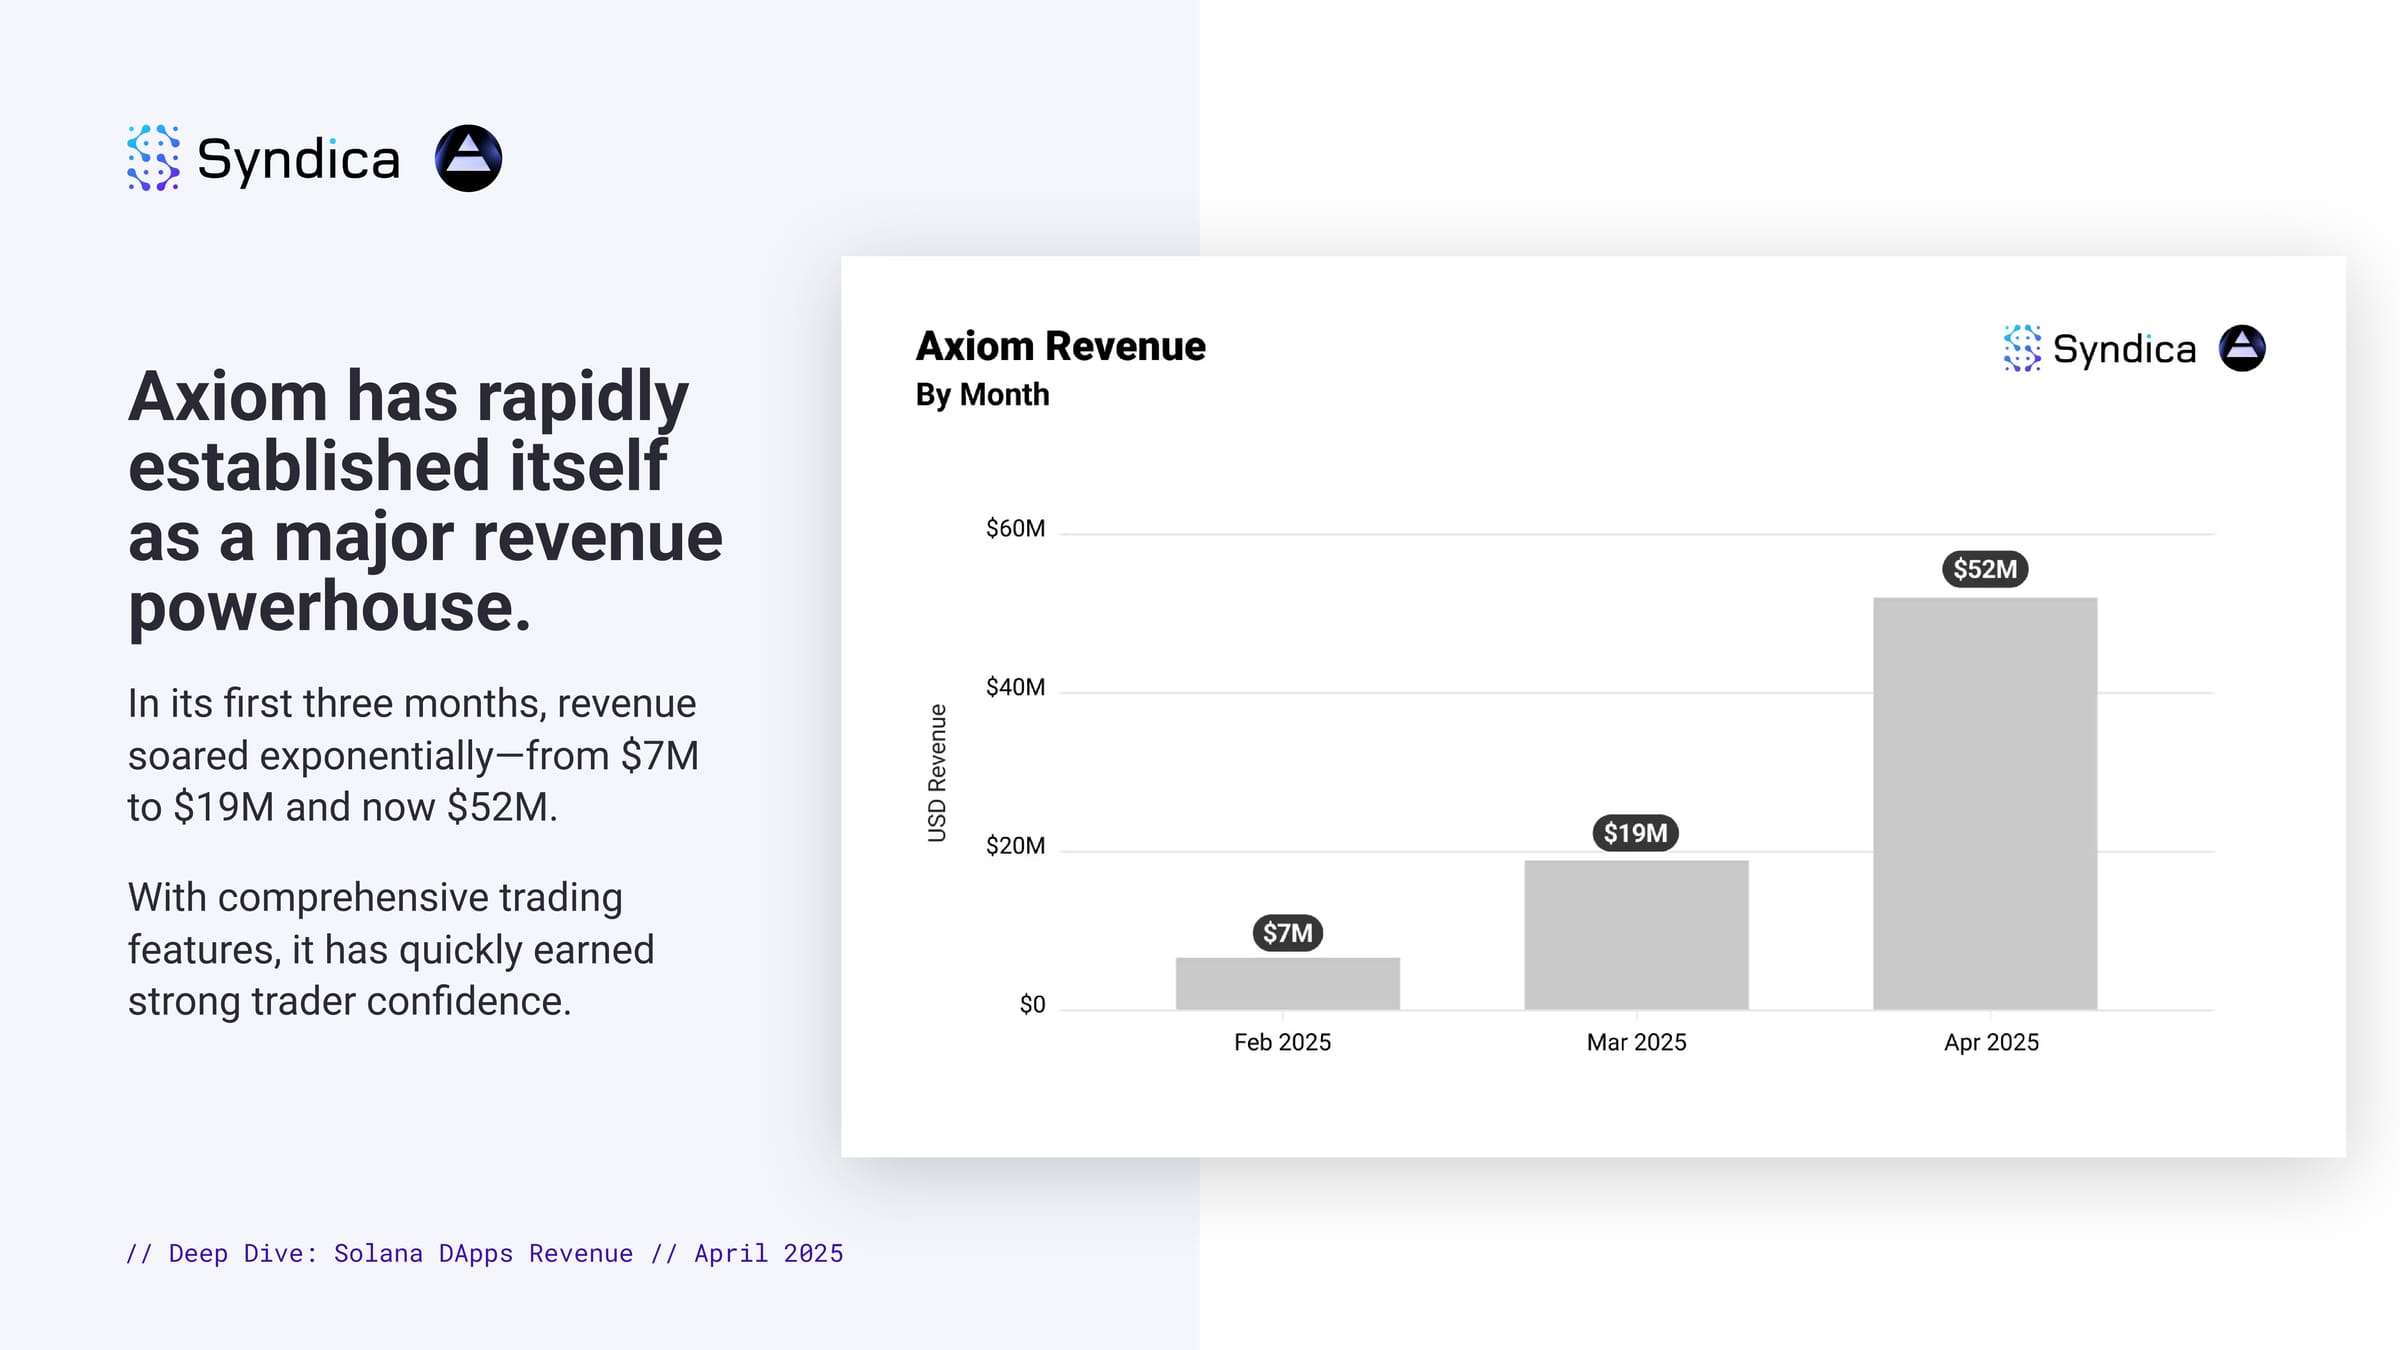Click the Axiom logo inside the chart card
The image size is (2400, 1350).
tap(2242, 348)
